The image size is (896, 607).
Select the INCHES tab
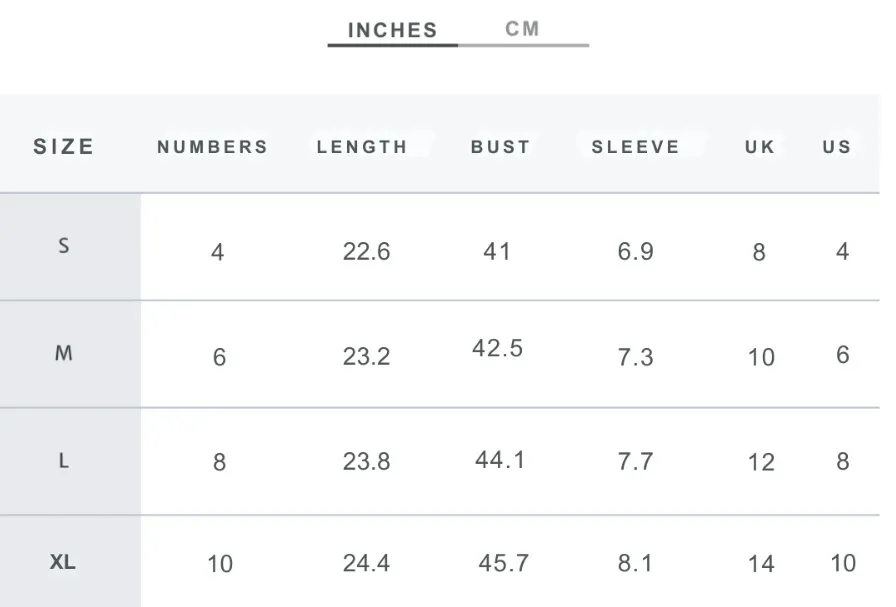coord(393,30)
